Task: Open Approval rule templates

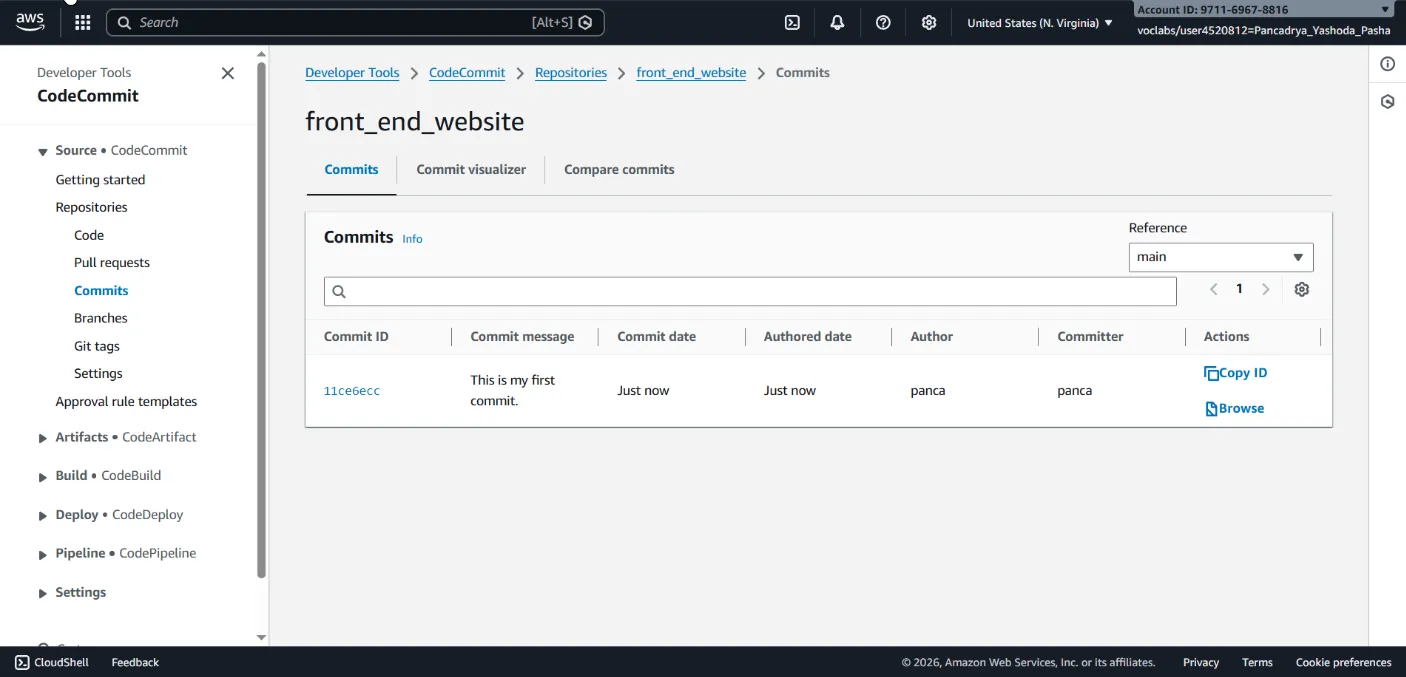Action: (126, 401)
